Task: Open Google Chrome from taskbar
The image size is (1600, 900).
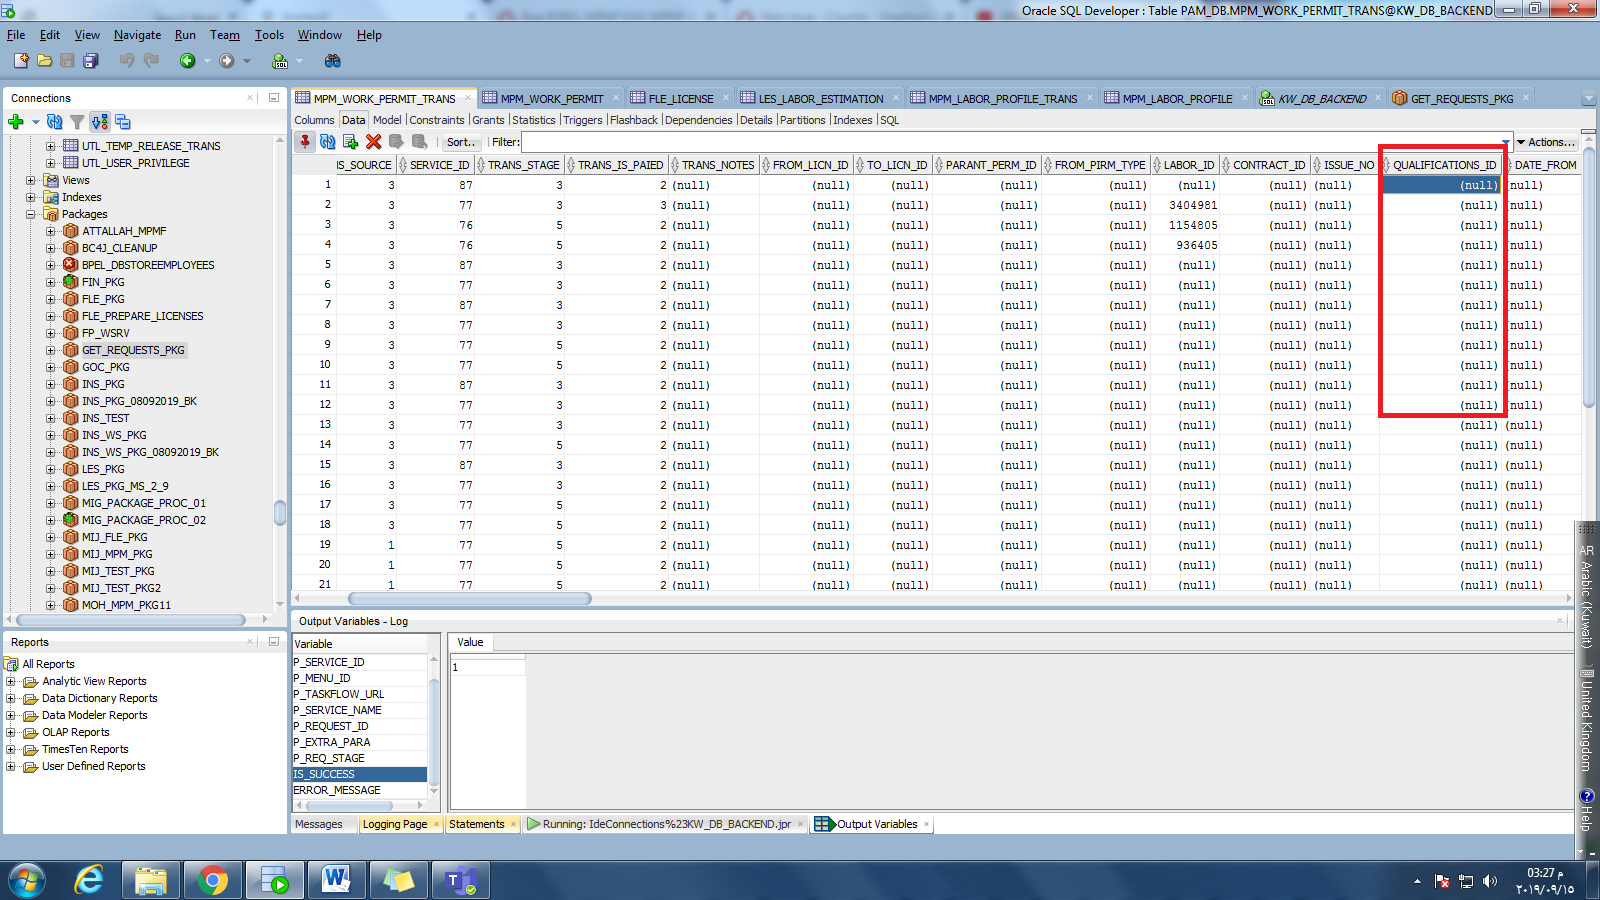Action: click(x=212, y=881)
